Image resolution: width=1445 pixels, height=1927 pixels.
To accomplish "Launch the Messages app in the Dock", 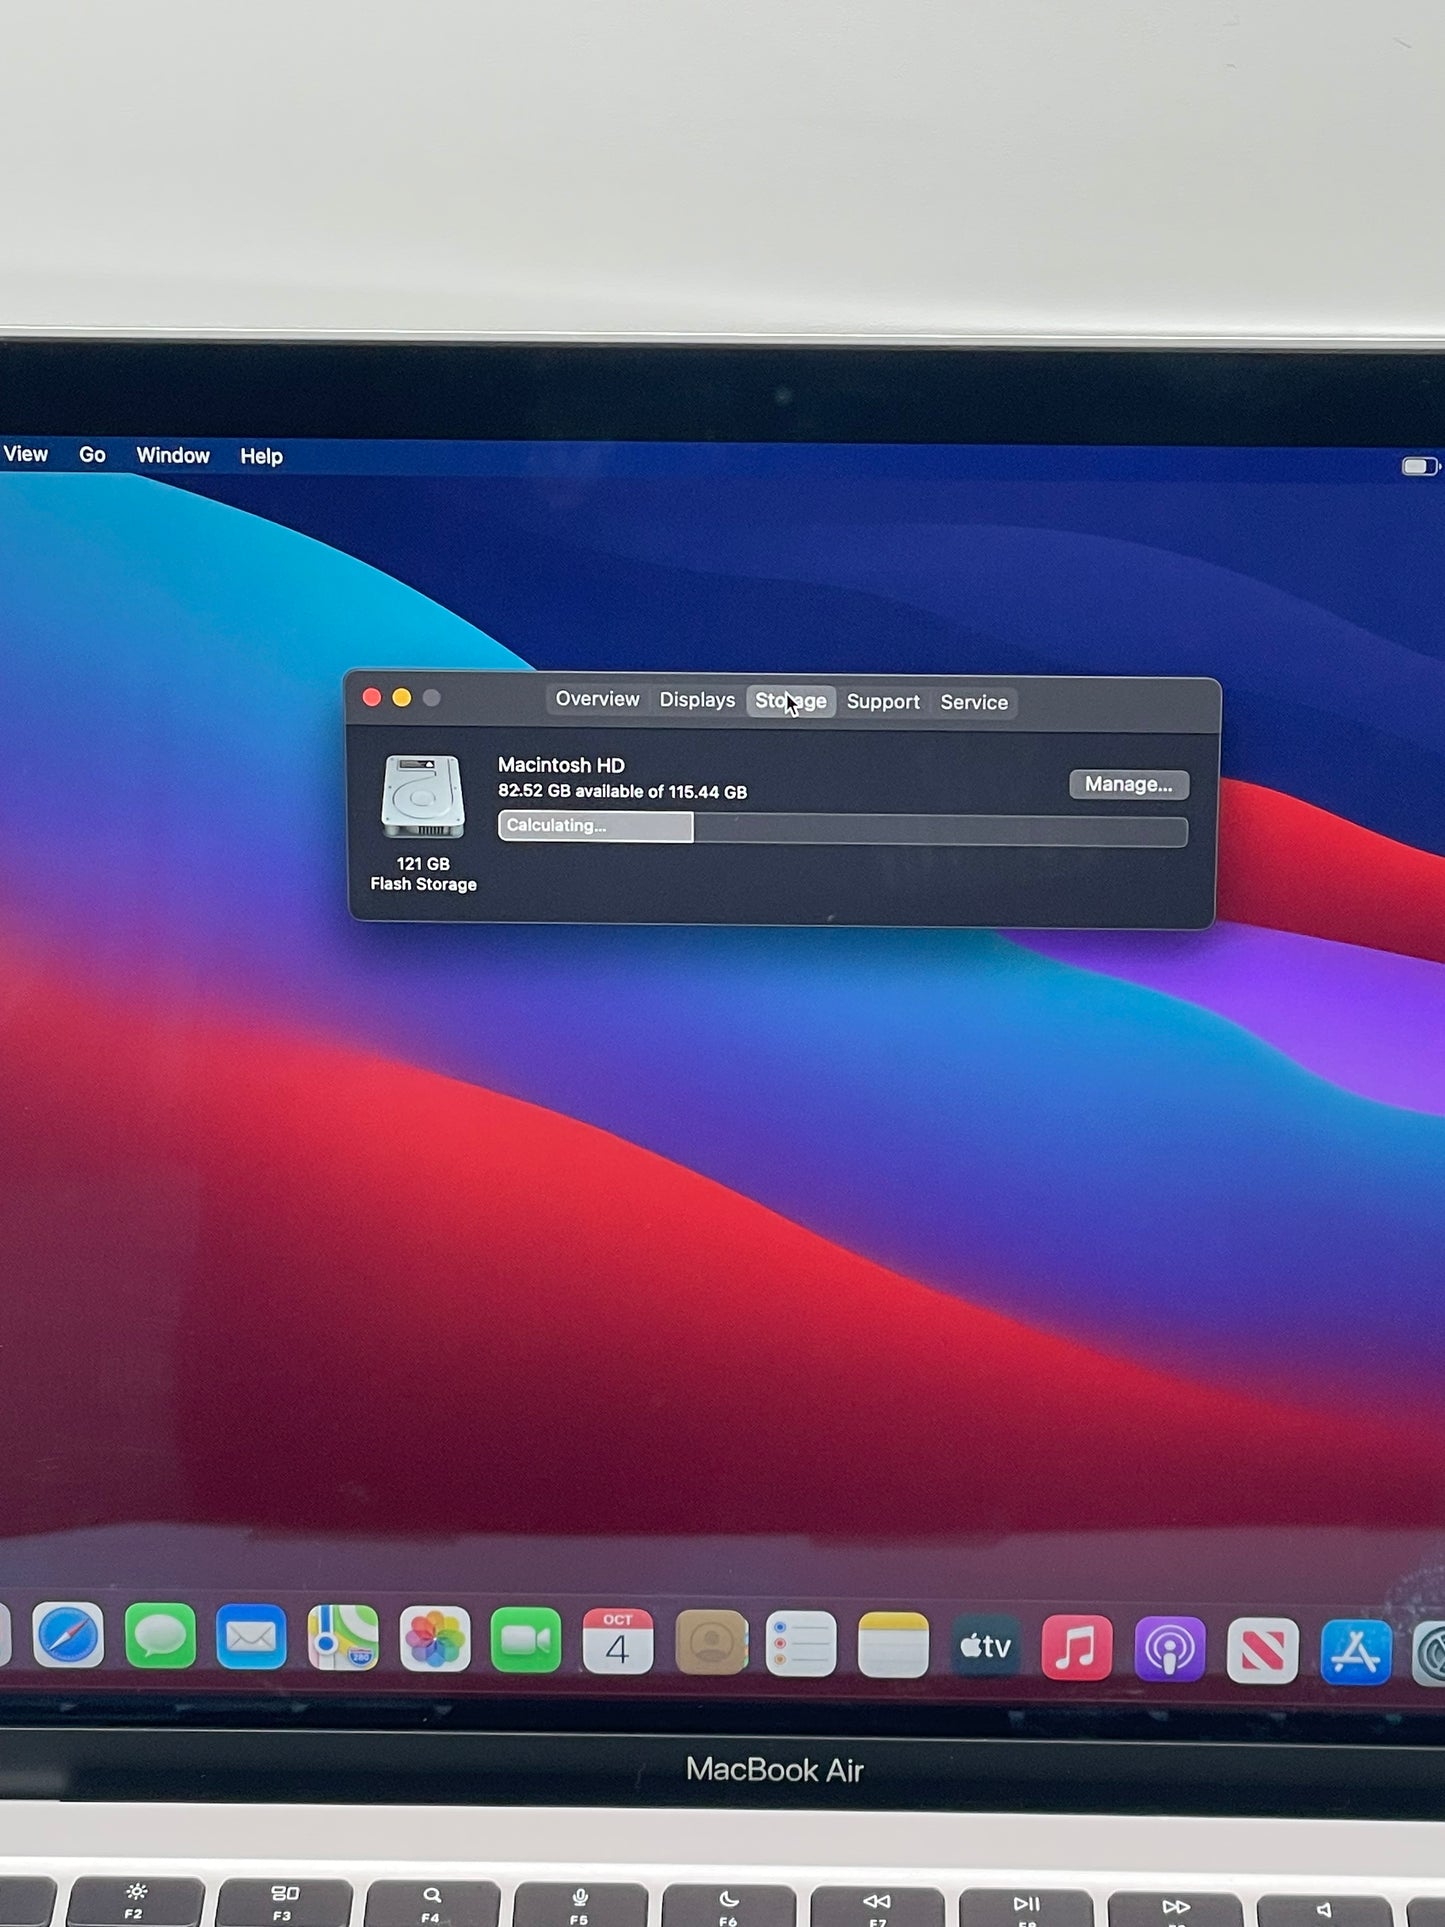I will point(160,1637).
